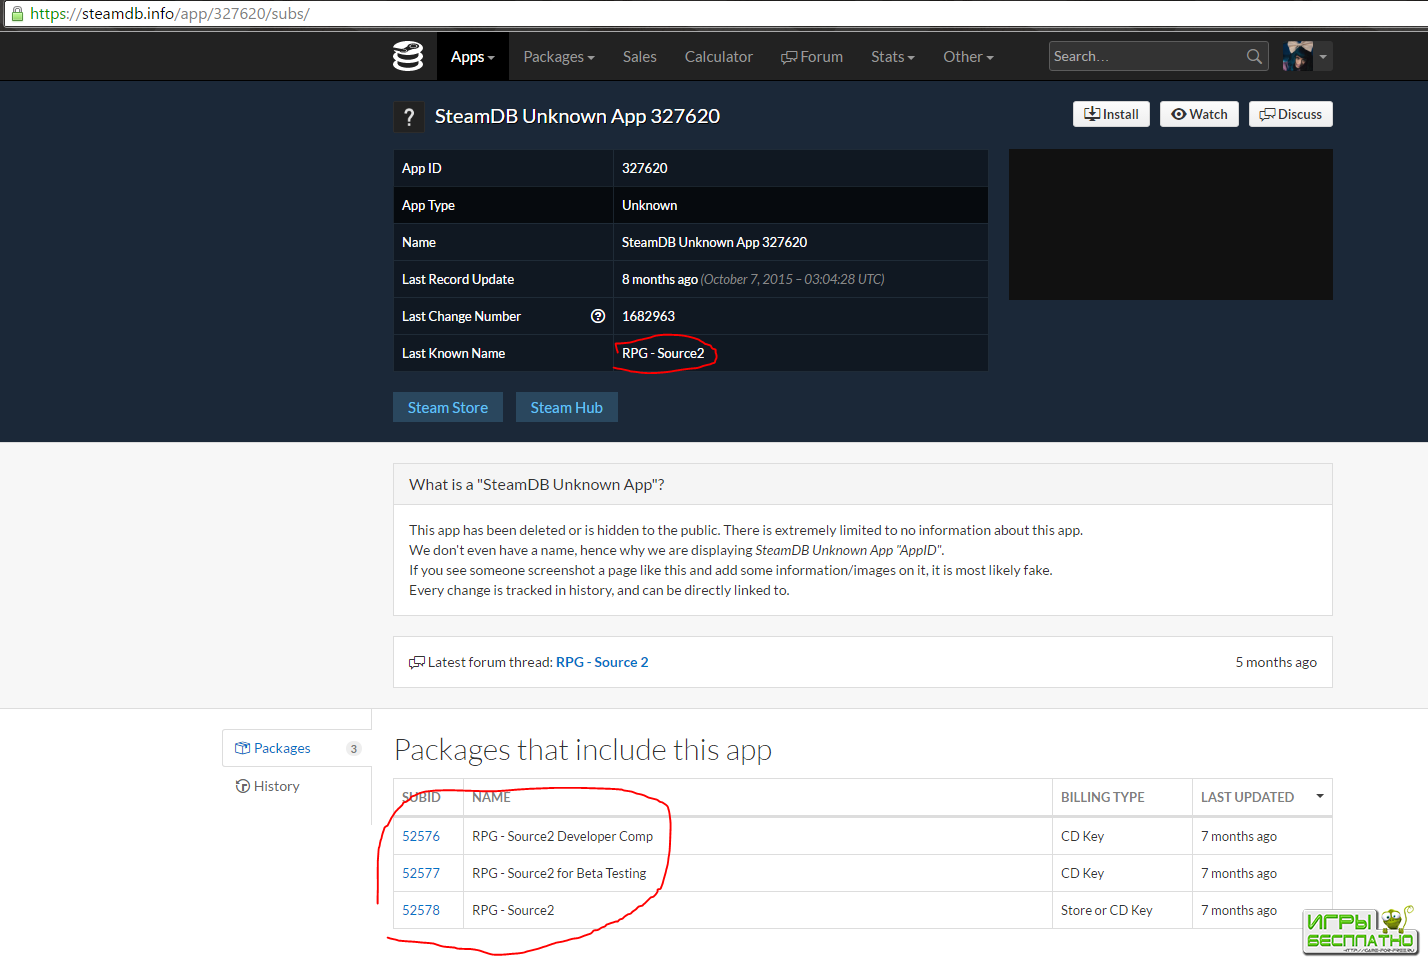
Task: Expand Packages dropdown in navbar
Action: point(559,57)
